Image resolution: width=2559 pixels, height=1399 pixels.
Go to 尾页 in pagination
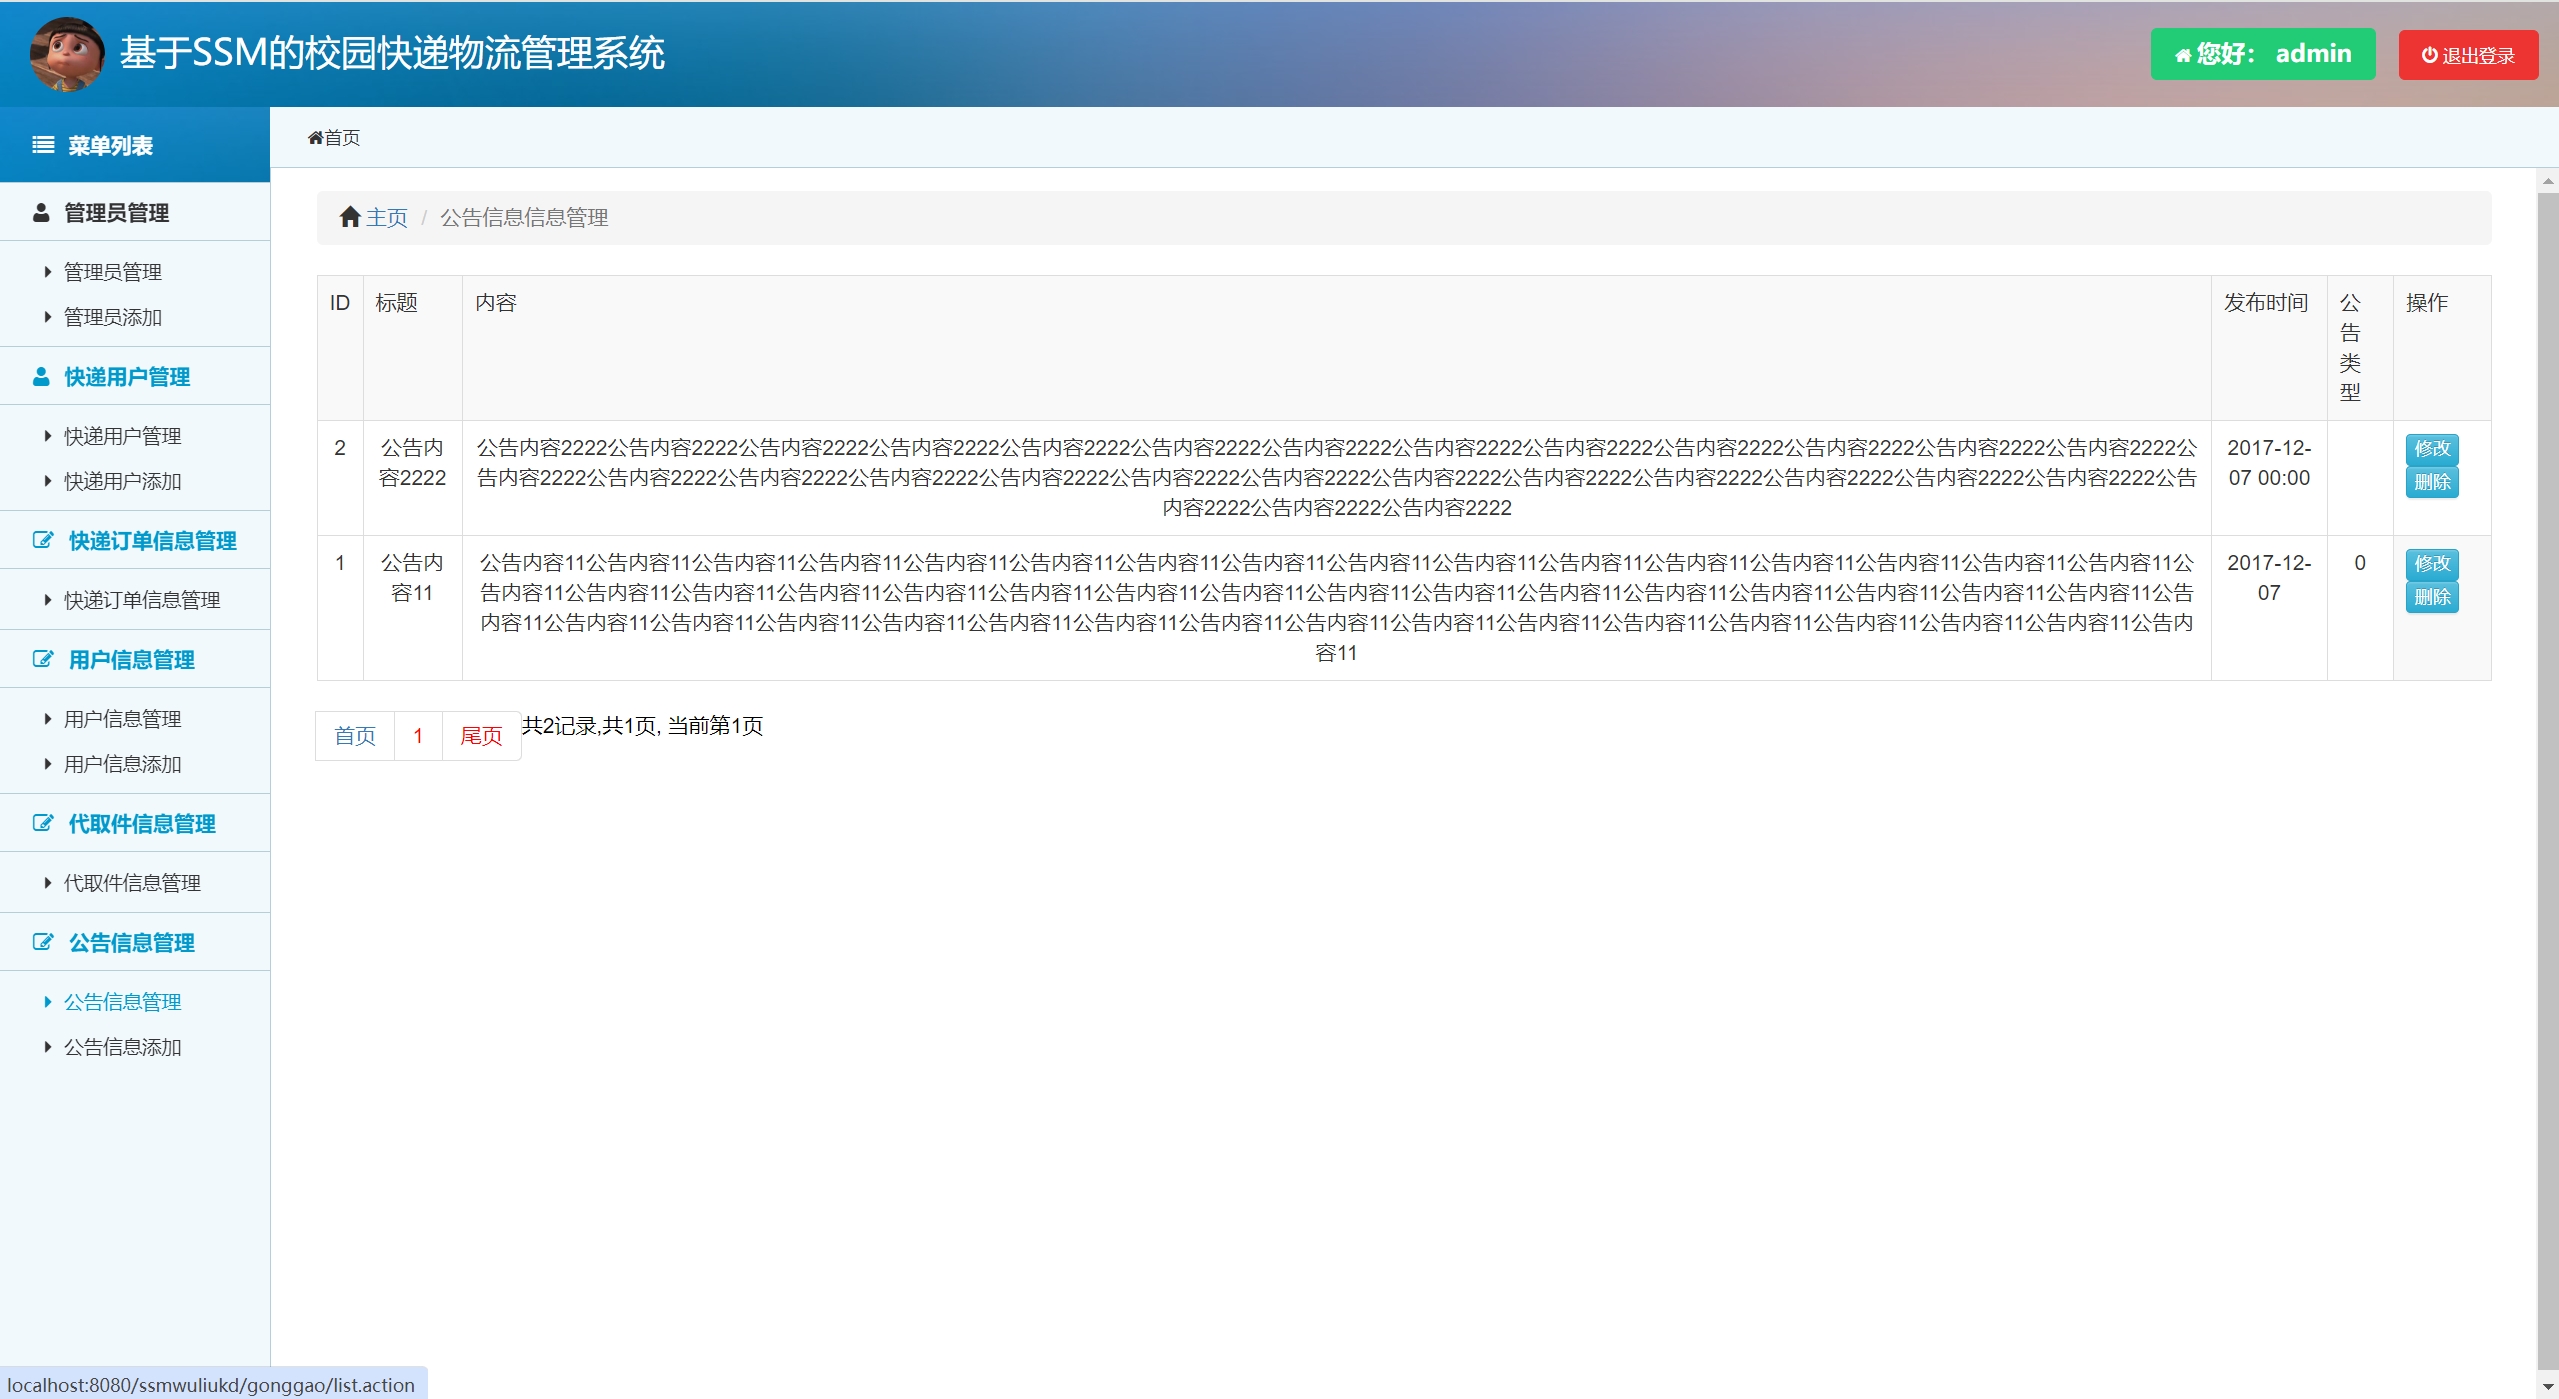pos(481,737)
